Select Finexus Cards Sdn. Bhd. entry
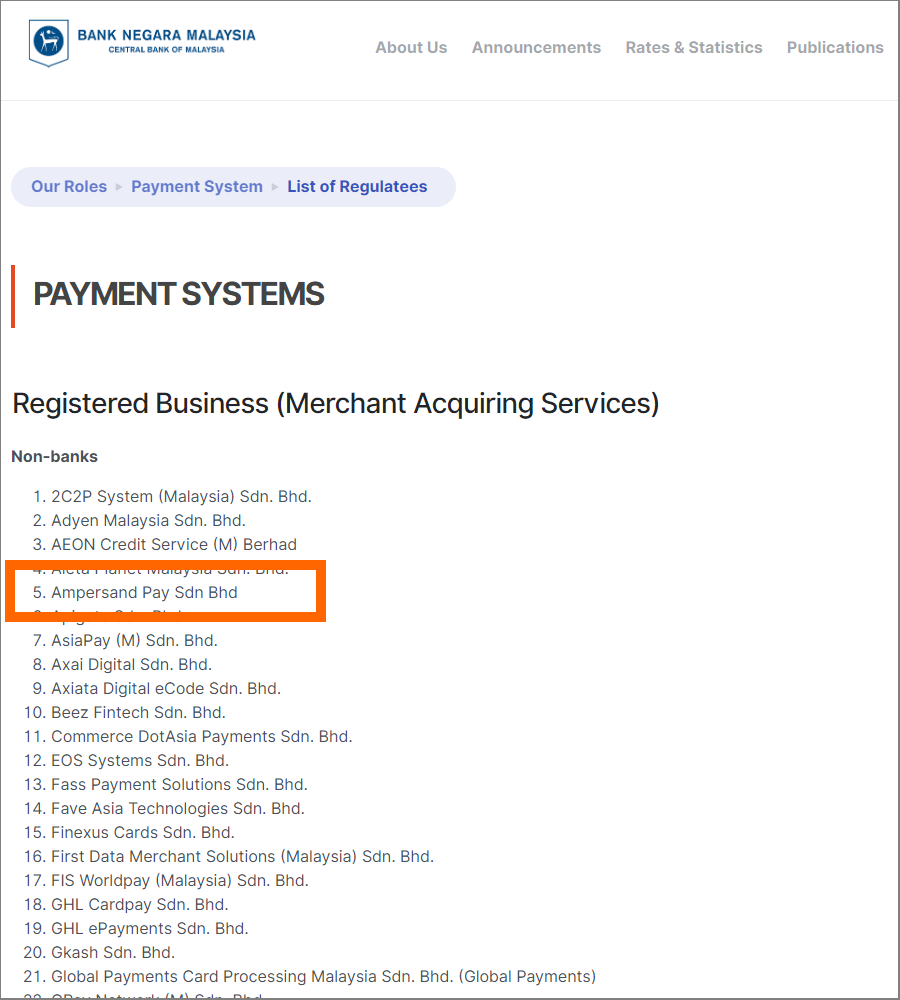The image size is (900, 1000). (143, 833)
